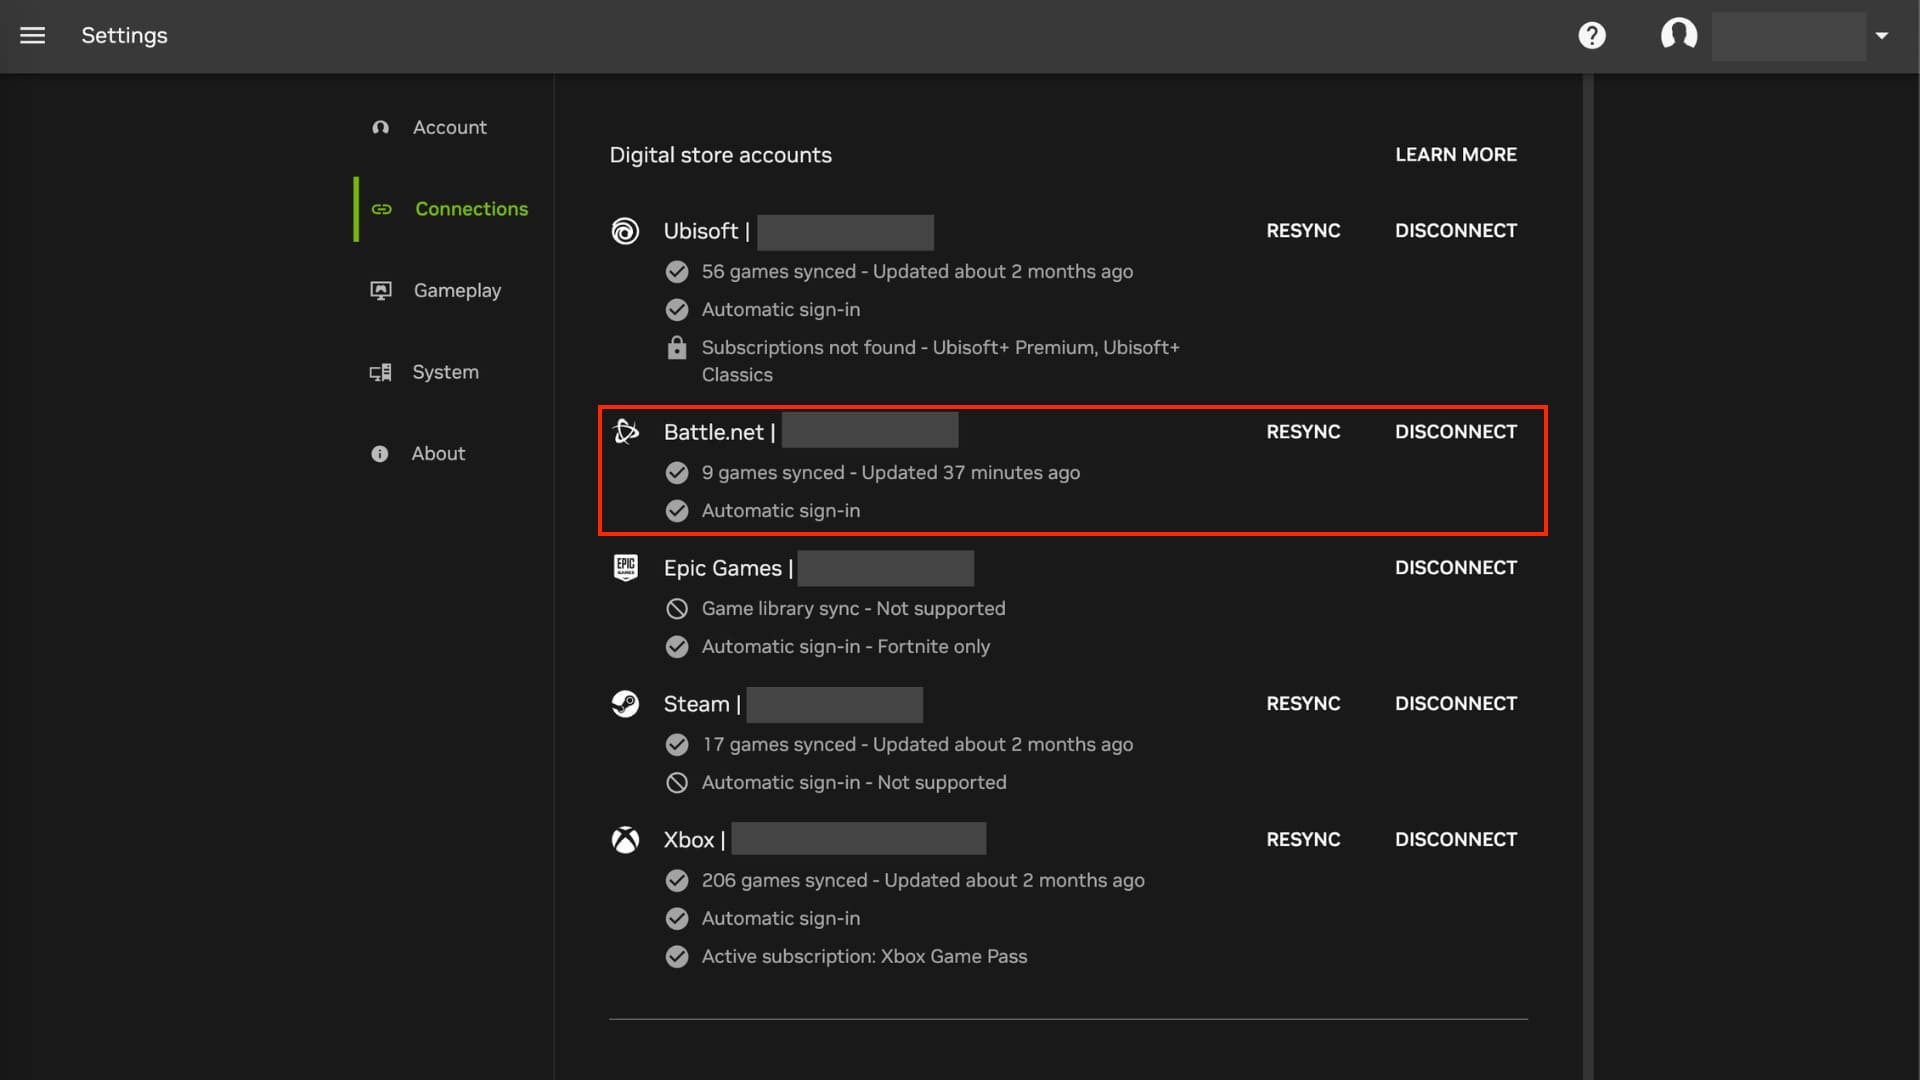Click Xbox Game Pass subscription checkmark
This screenshot has width=1920, height=1080.
point(677,957)
